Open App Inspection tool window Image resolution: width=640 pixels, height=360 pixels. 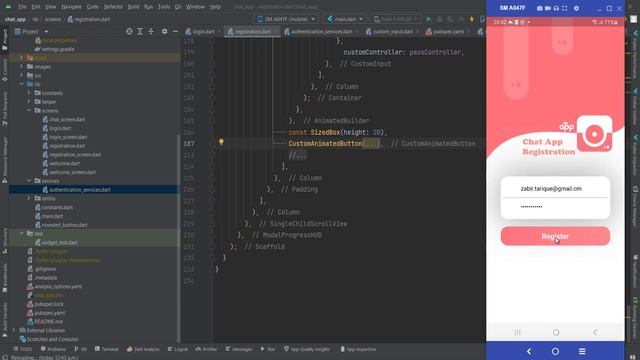point(358,349)
